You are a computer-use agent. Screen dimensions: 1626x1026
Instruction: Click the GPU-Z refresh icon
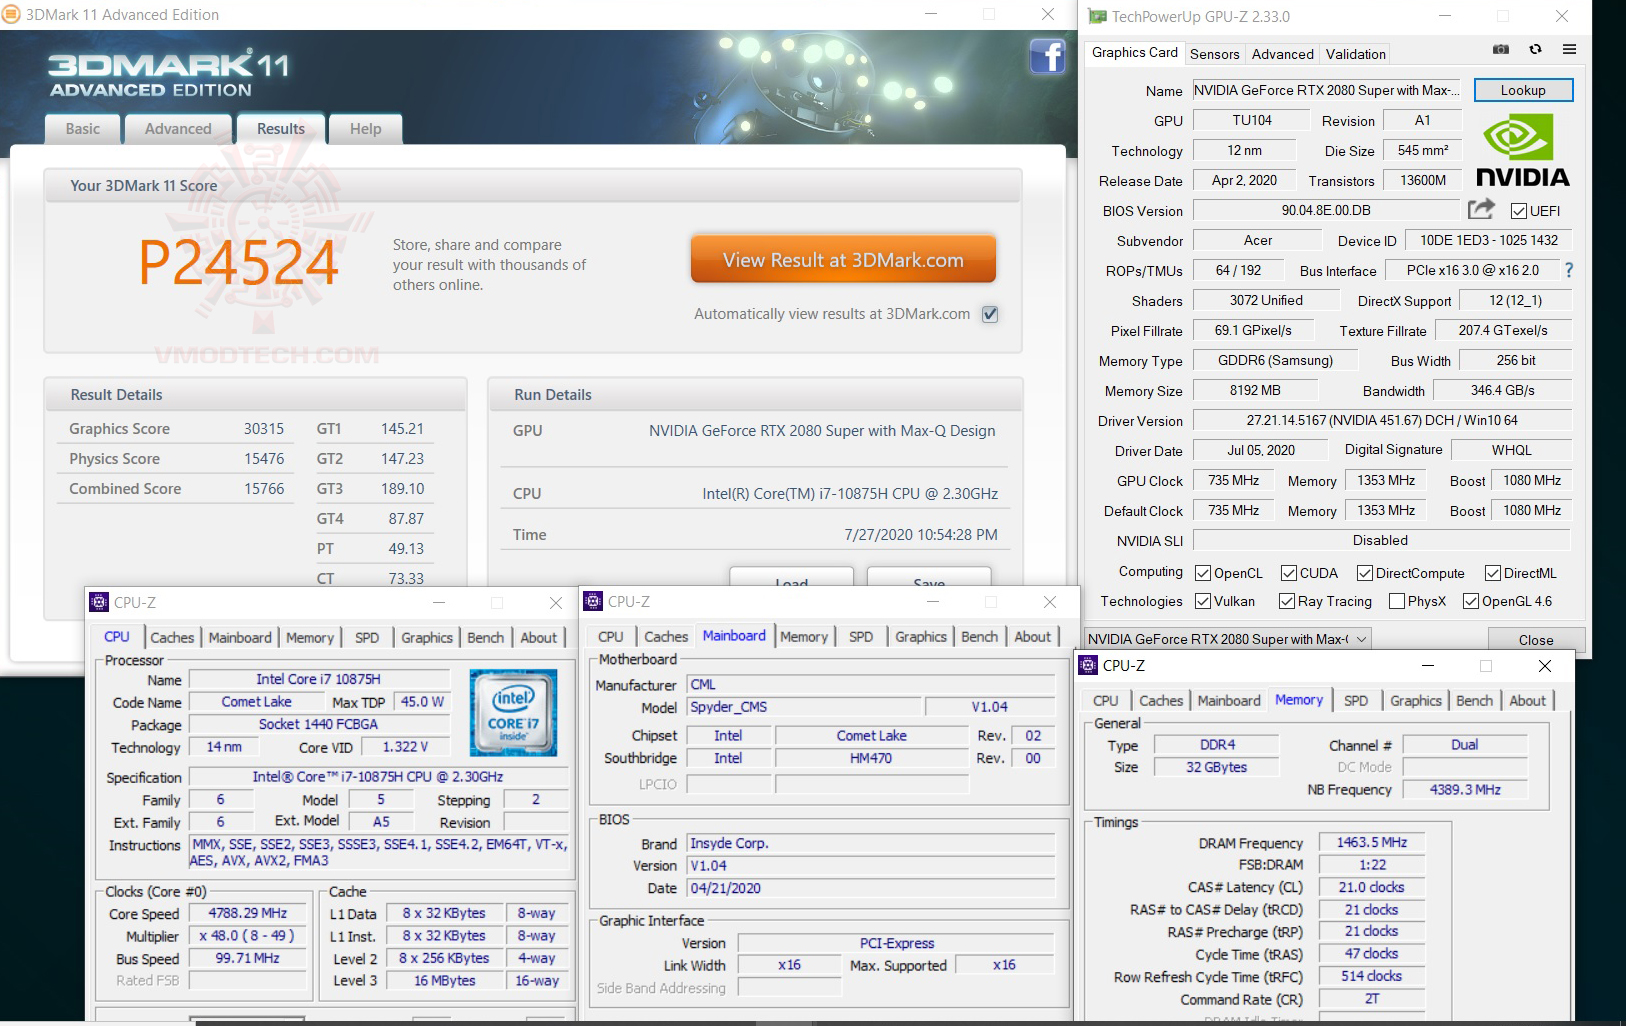point(1535,49)
